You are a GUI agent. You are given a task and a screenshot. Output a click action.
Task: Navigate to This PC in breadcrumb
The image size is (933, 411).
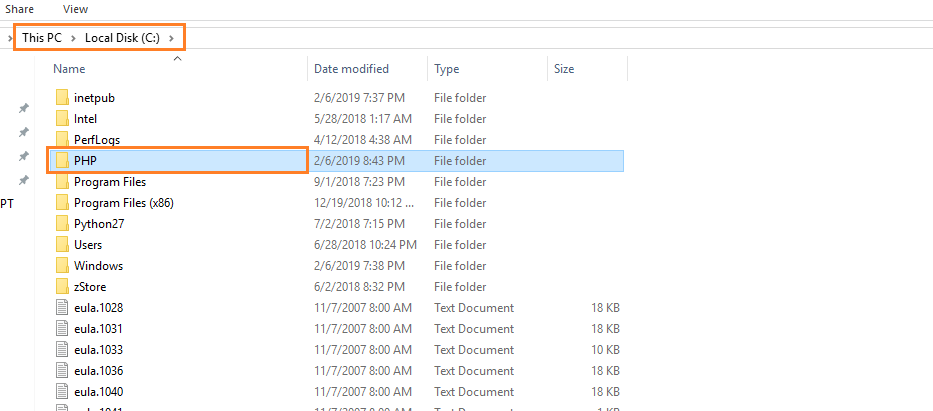click(41, 38)
